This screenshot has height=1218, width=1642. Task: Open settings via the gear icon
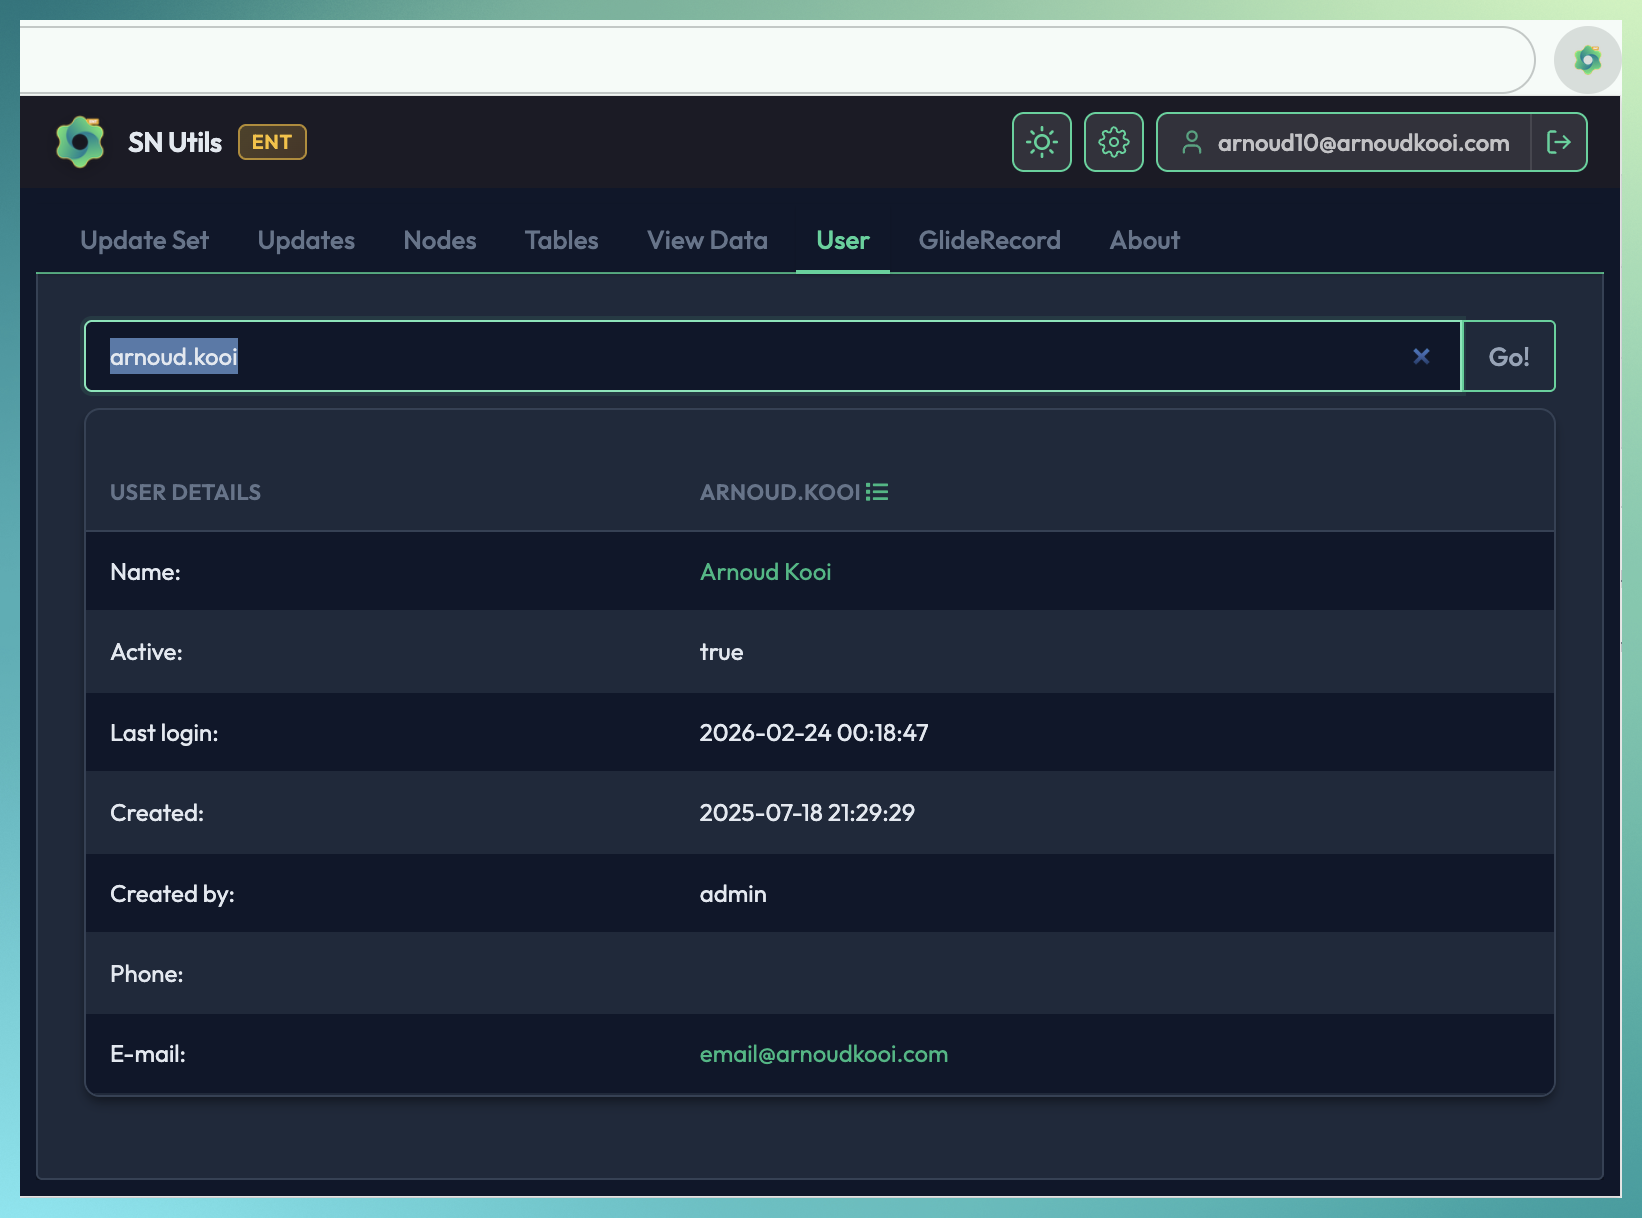coord(1113,142)
